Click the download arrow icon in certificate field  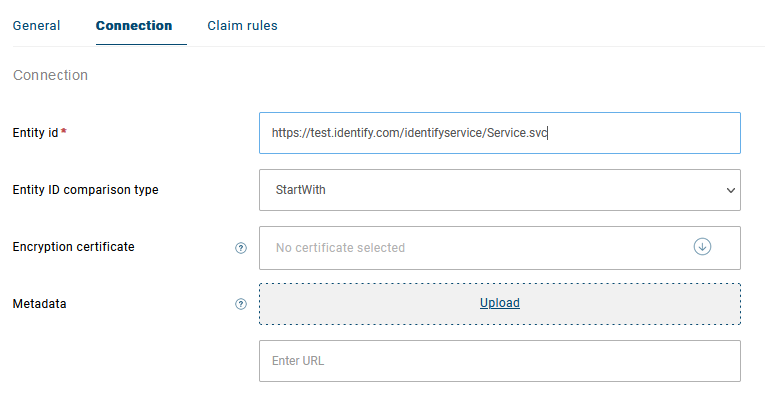pyautogui.click(x=702, y=247)
